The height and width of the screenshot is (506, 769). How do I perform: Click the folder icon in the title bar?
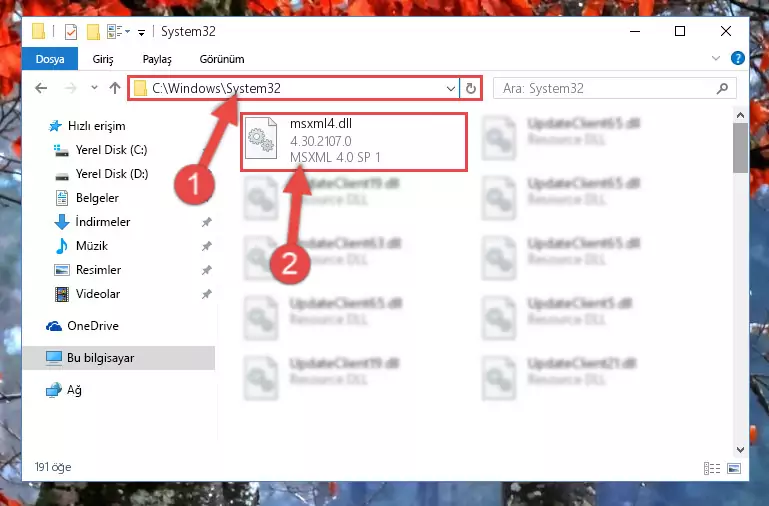(x=39, y=31)
